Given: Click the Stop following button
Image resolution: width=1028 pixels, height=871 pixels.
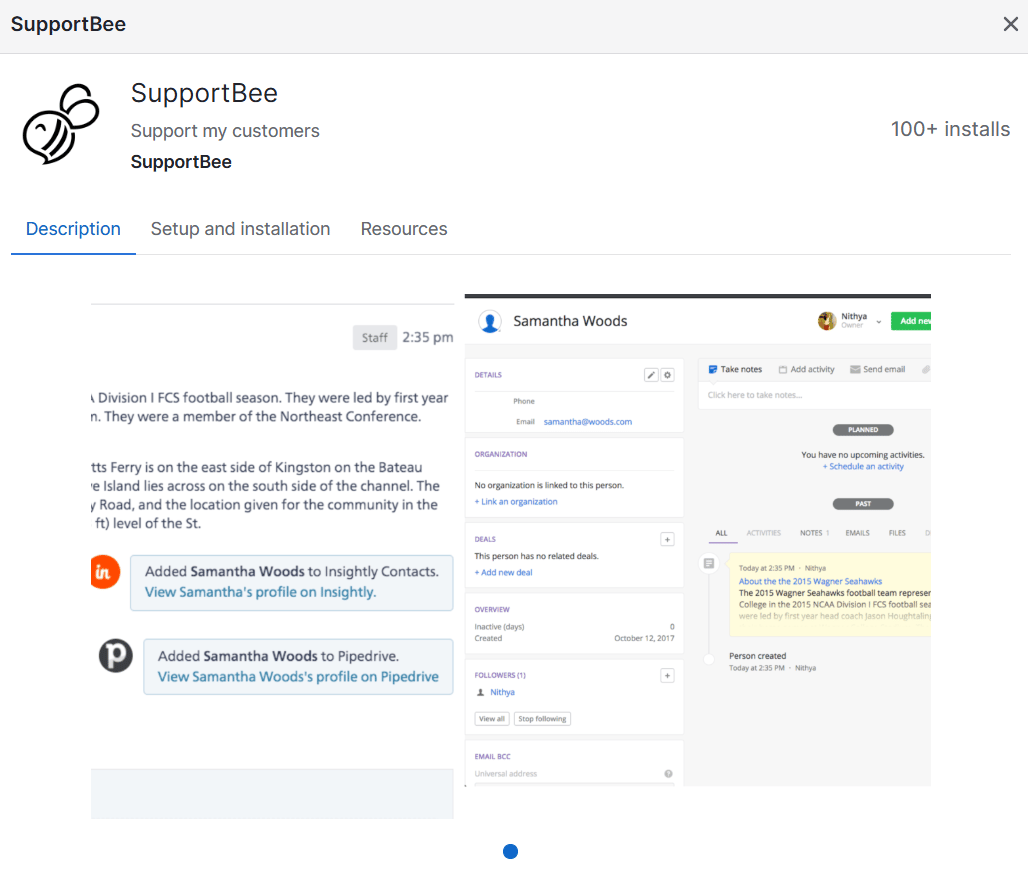Looking at the screenshot, I should (542, 719).
